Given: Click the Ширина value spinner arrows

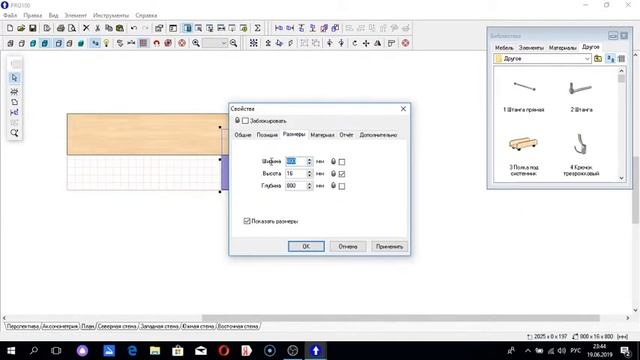Looking at the screenshot, I should click(309, 162).
